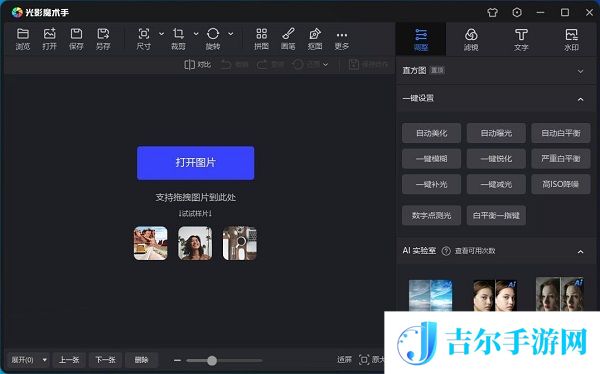Image resolution: width=600 pixels, height=374 pixels.
Task: Expand the 还原 restore dropdown arrow
Action: (x=326, y=65)
